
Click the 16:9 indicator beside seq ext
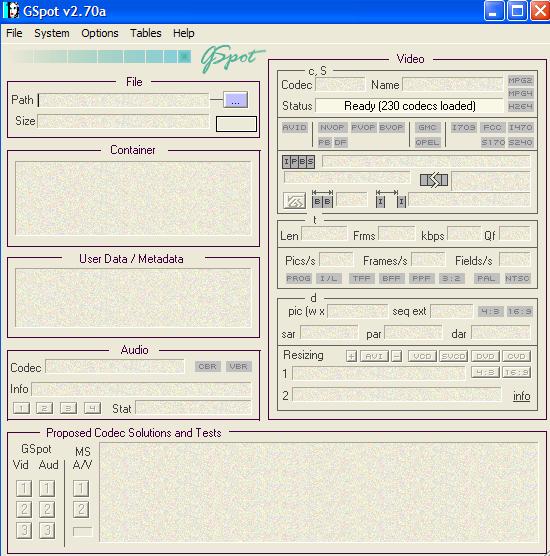(520, 312)
